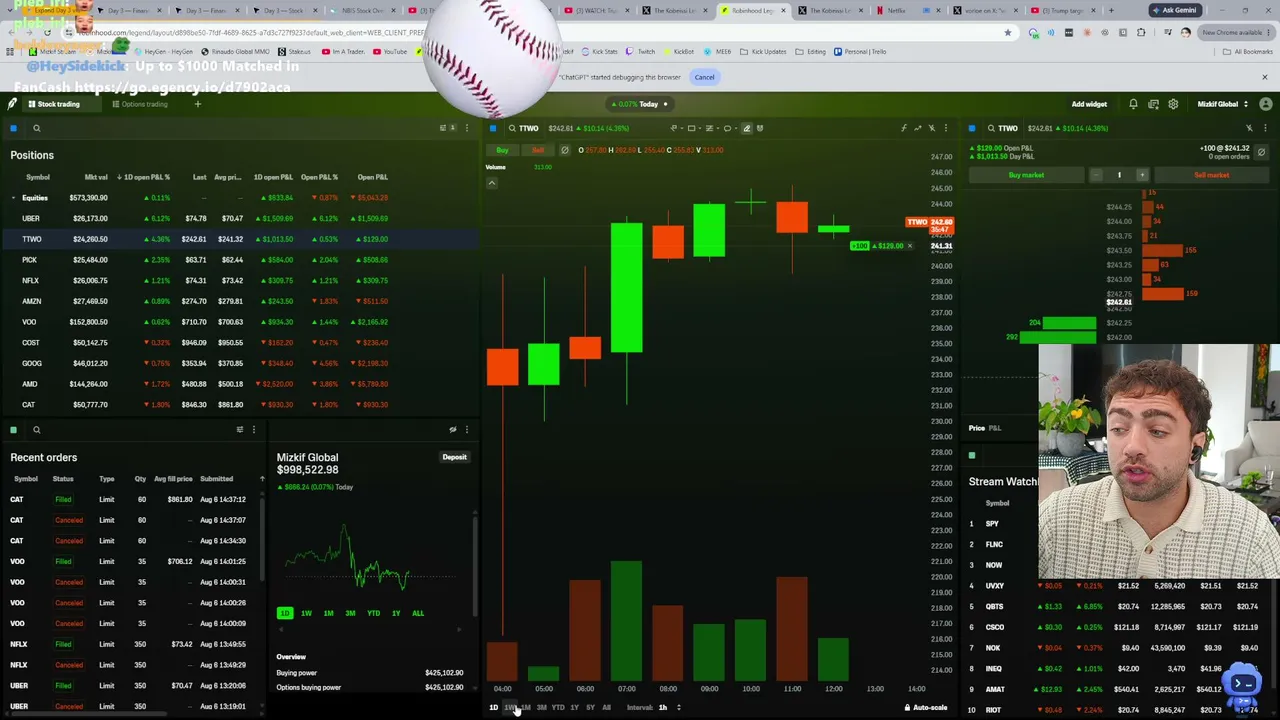The image size is (1280, 720).
Task: Open the notifications bell
Action: [1133, 104]
